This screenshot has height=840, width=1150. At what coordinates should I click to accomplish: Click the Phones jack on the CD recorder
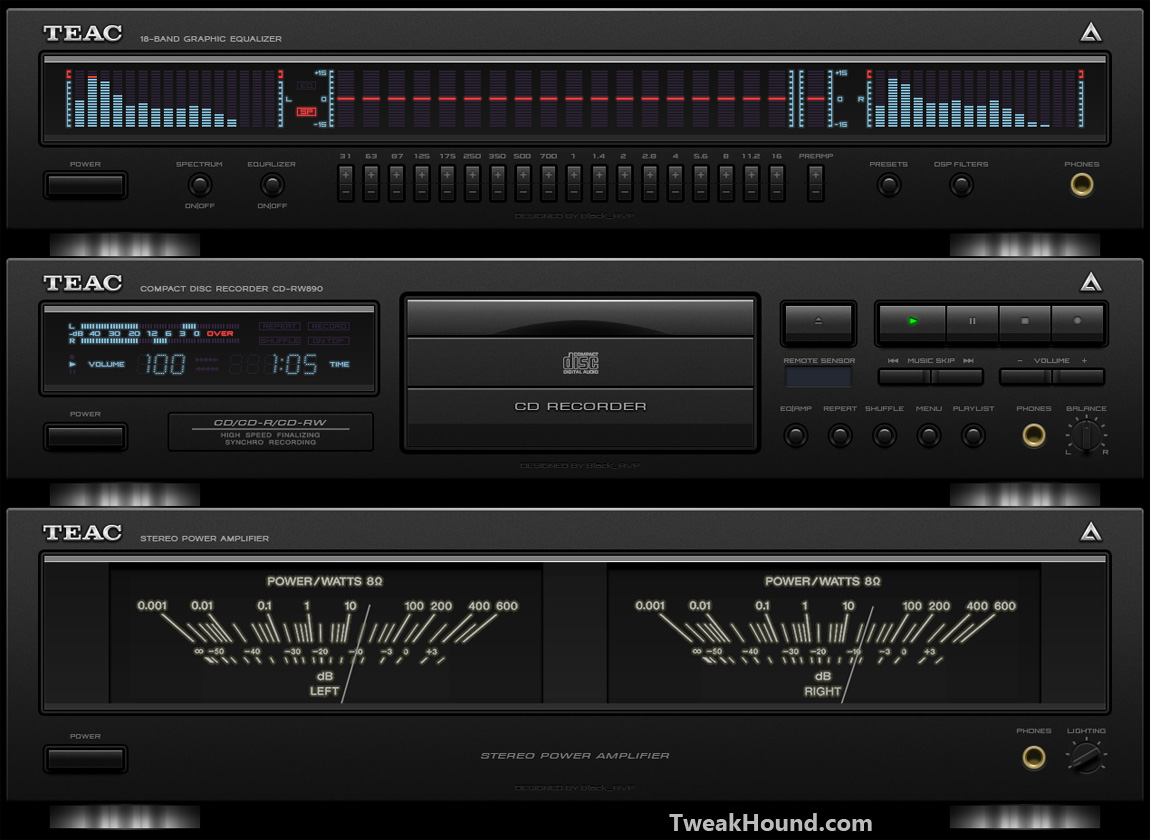point(1034,435)
